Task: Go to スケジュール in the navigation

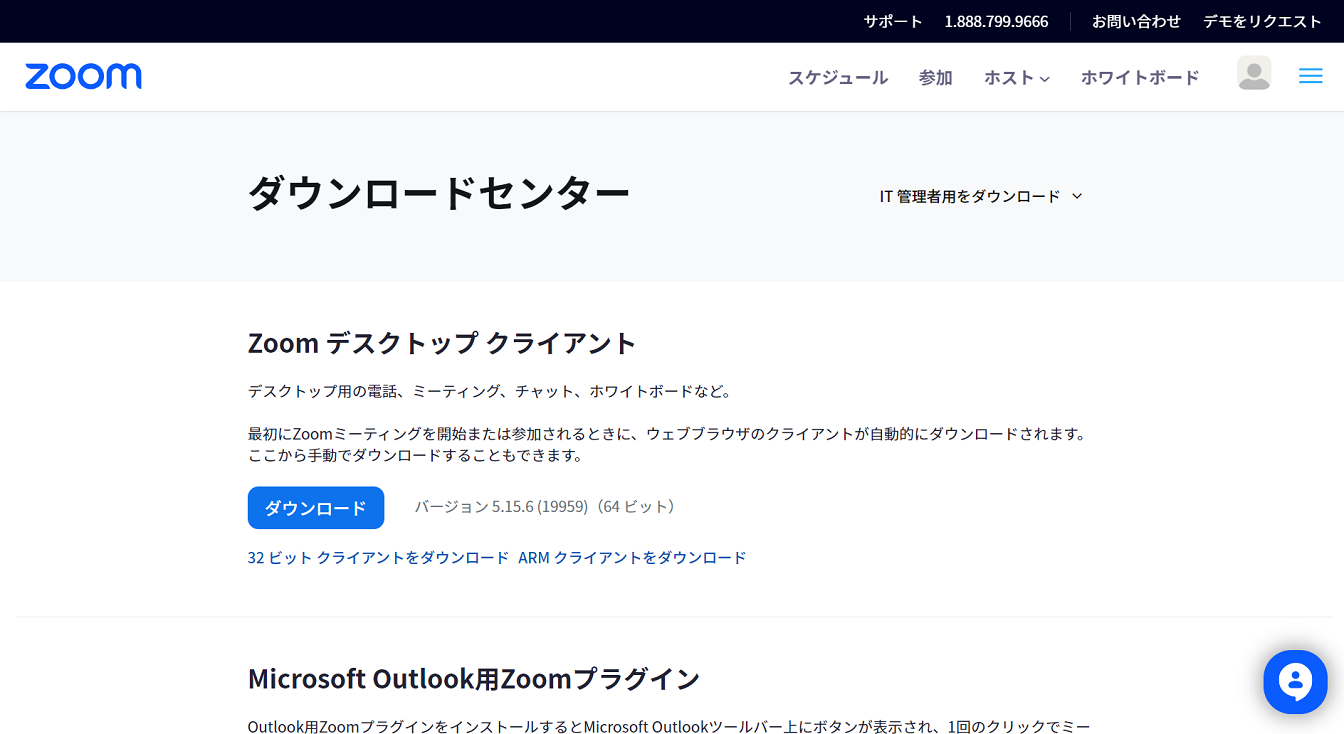Action: (837, 78)
